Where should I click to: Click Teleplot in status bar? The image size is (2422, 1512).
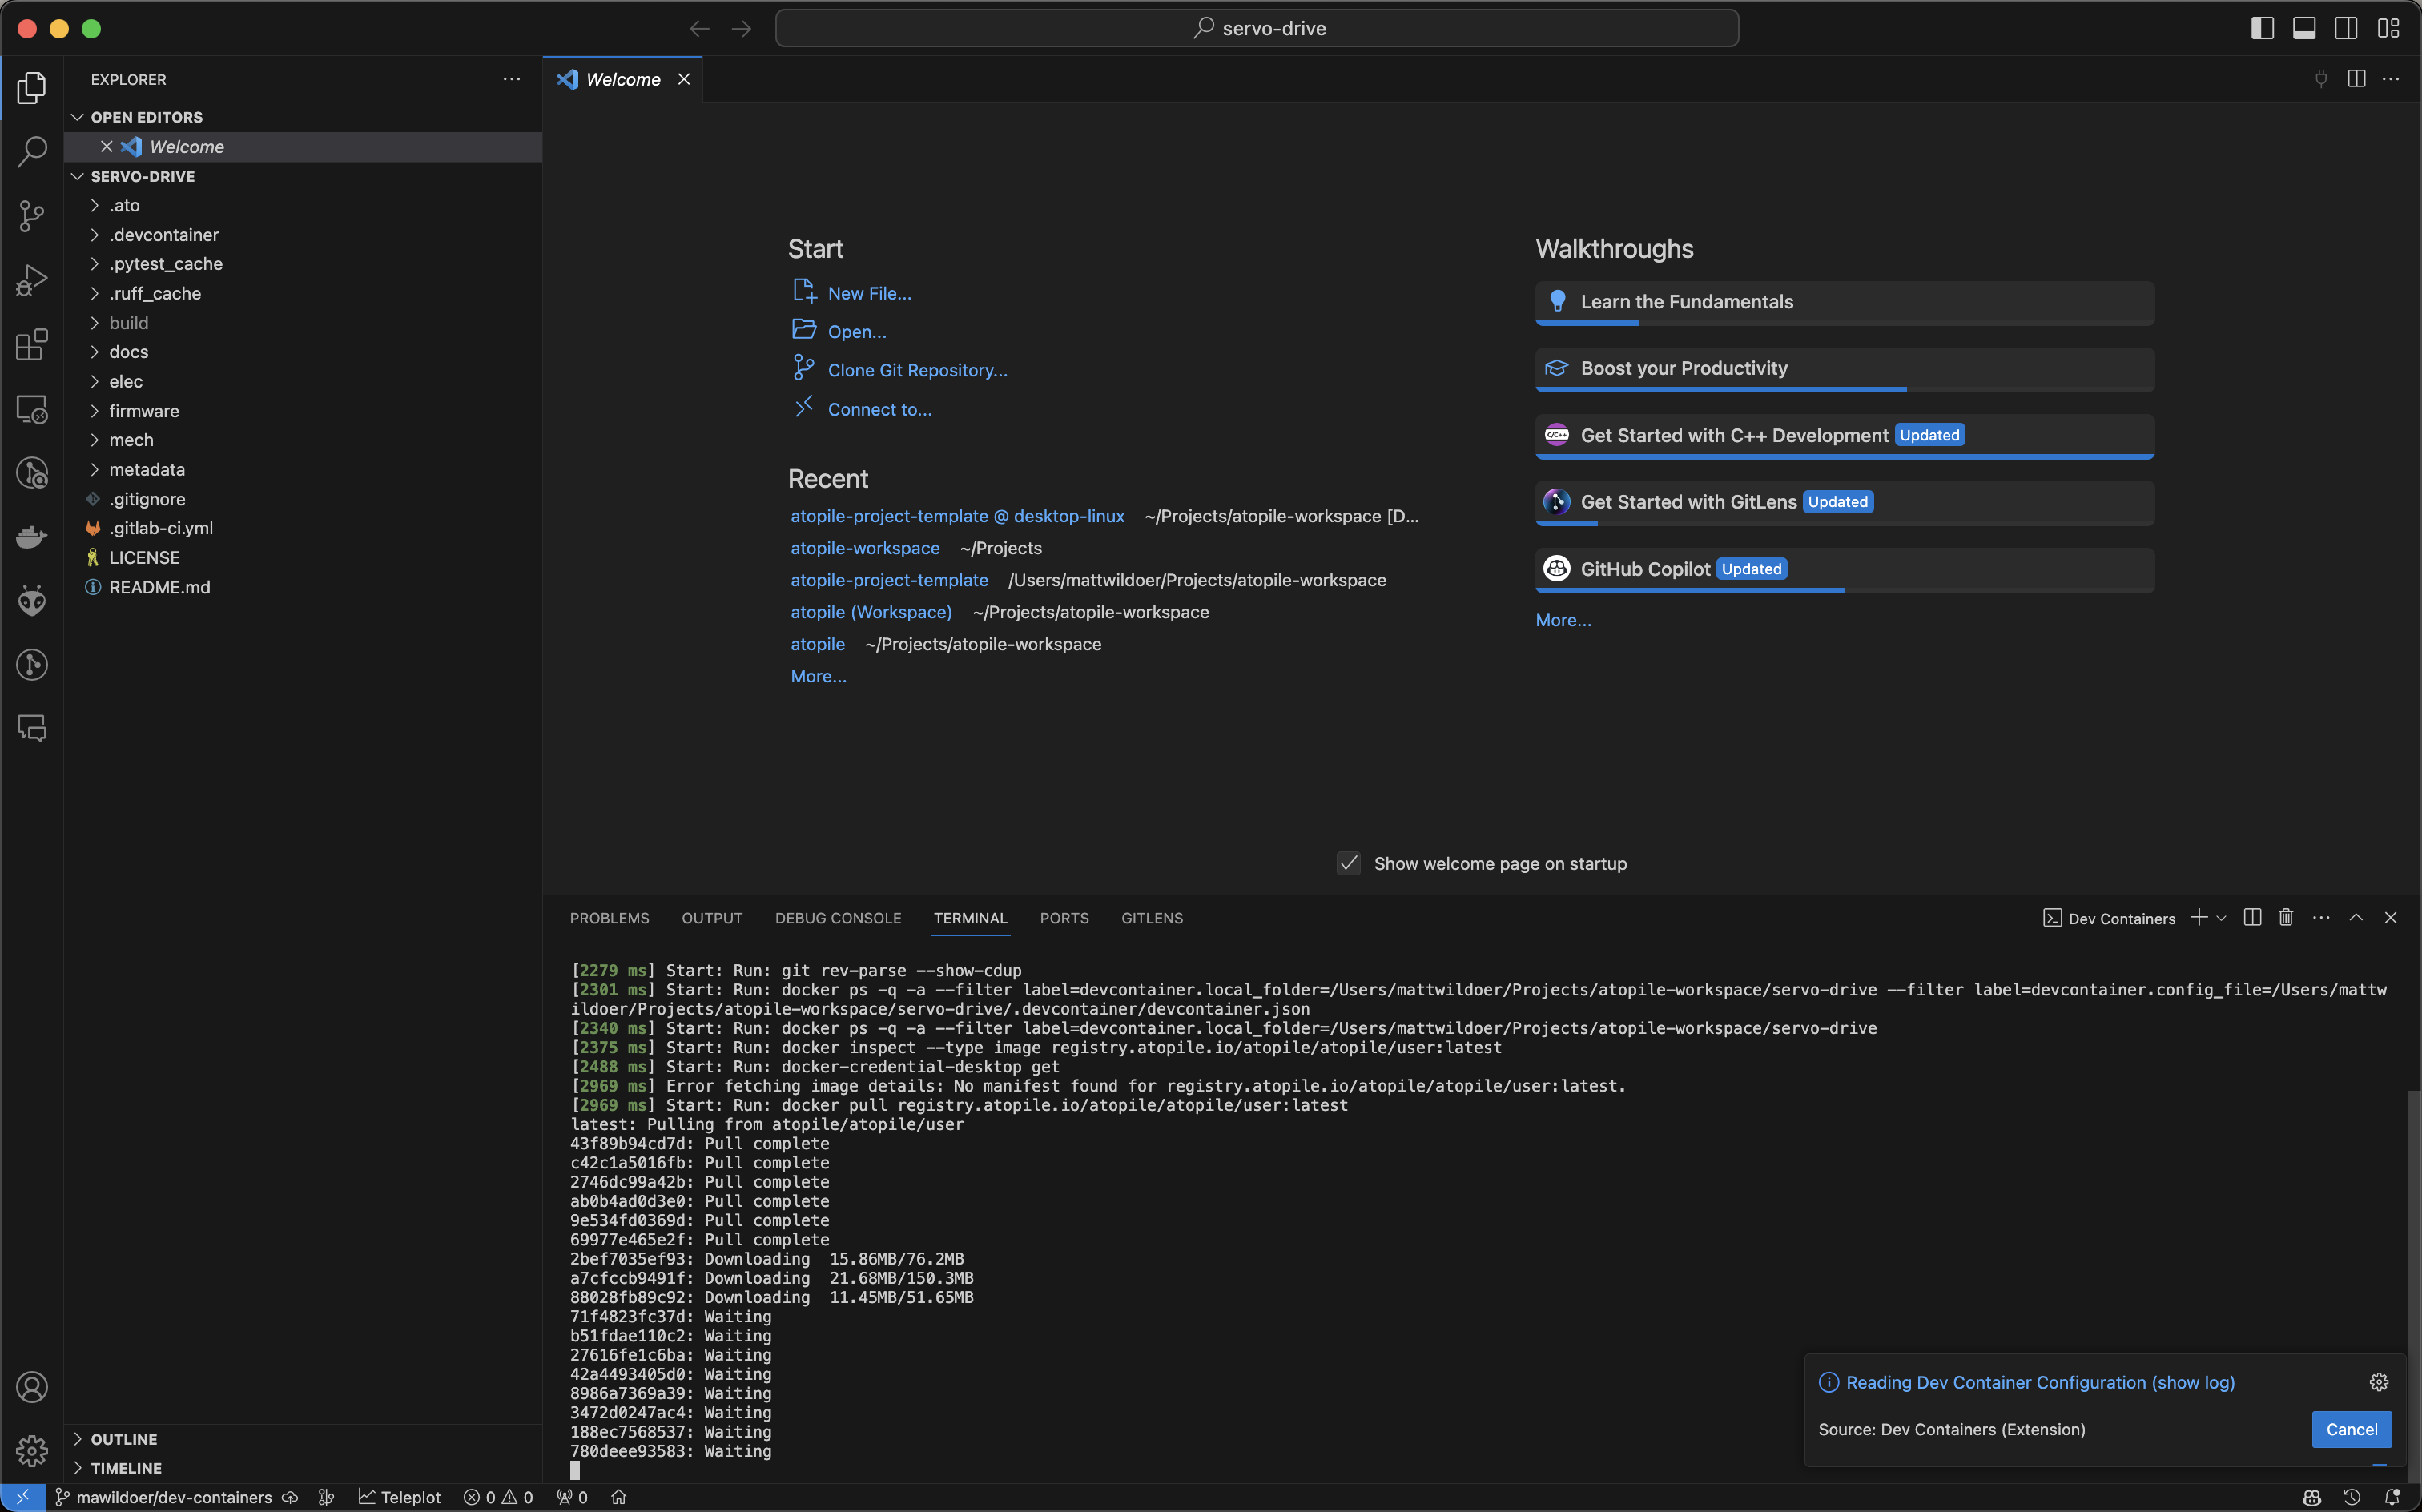[x=400, y=1497]
